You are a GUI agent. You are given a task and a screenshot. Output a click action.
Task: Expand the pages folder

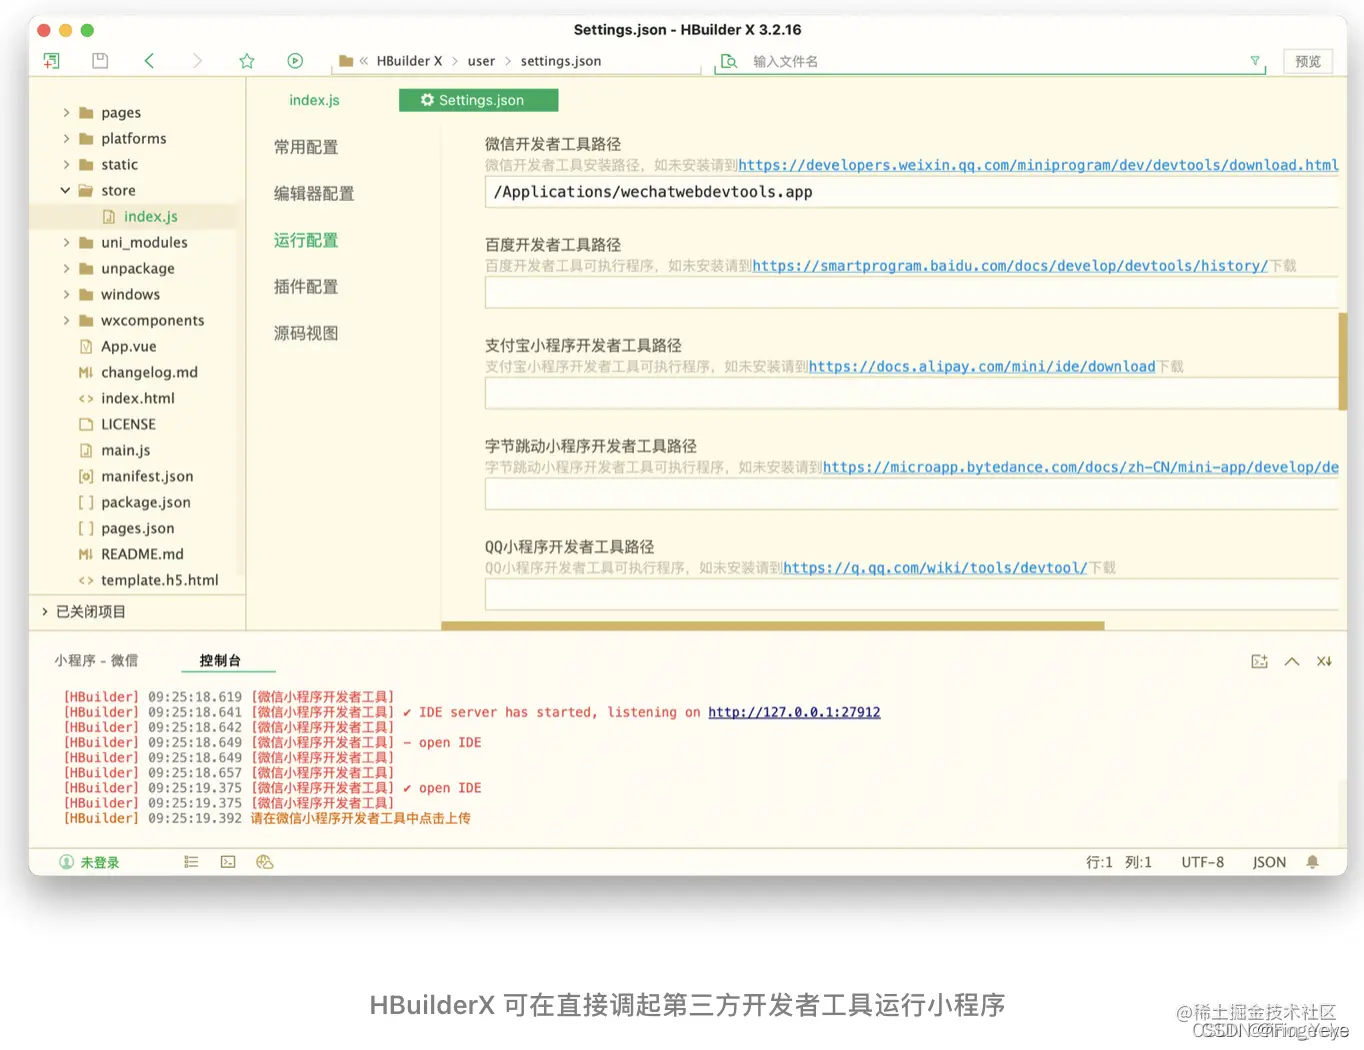[66, 113]
